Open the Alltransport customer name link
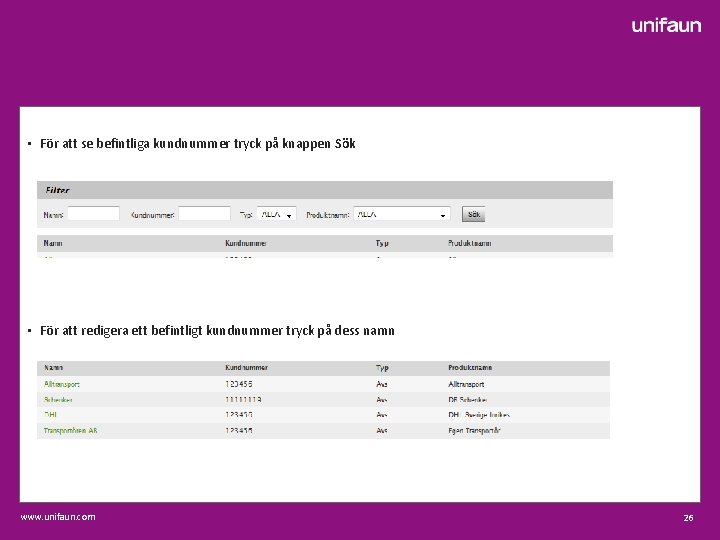The width and height of the screenshot is (720, 540). [62, 384]
